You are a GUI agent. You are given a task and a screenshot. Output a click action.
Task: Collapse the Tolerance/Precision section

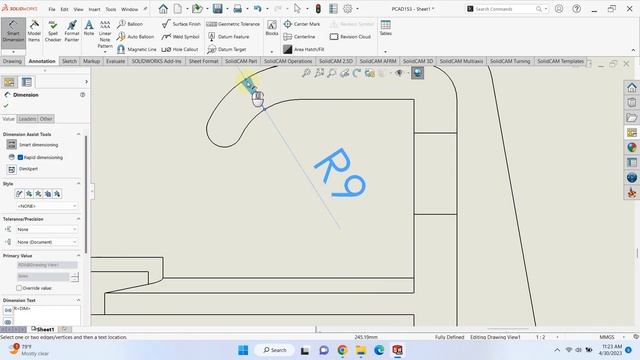pos(78,219)
